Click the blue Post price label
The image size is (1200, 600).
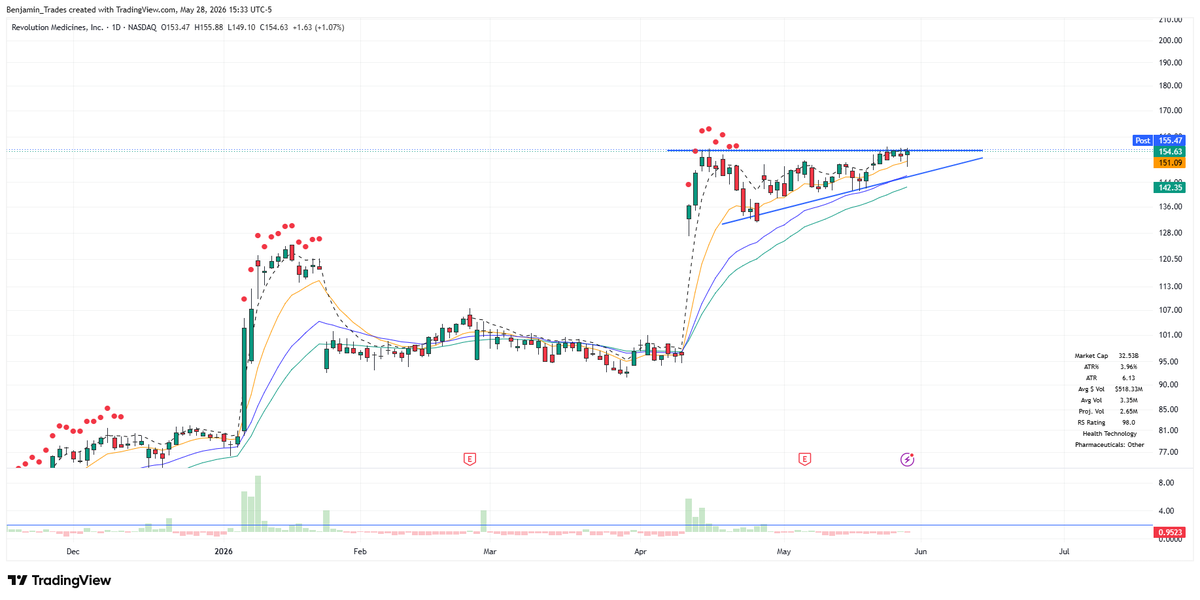(1143, 140)
